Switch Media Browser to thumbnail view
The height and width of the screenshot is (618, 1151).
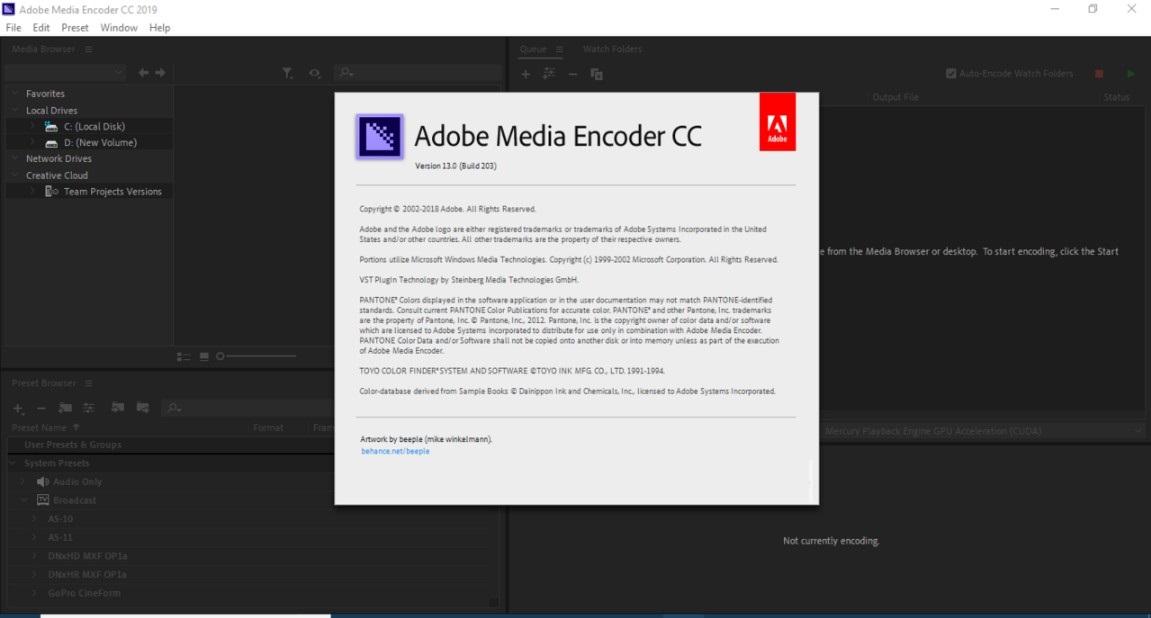pyautogui.click(x=204, y=357)
